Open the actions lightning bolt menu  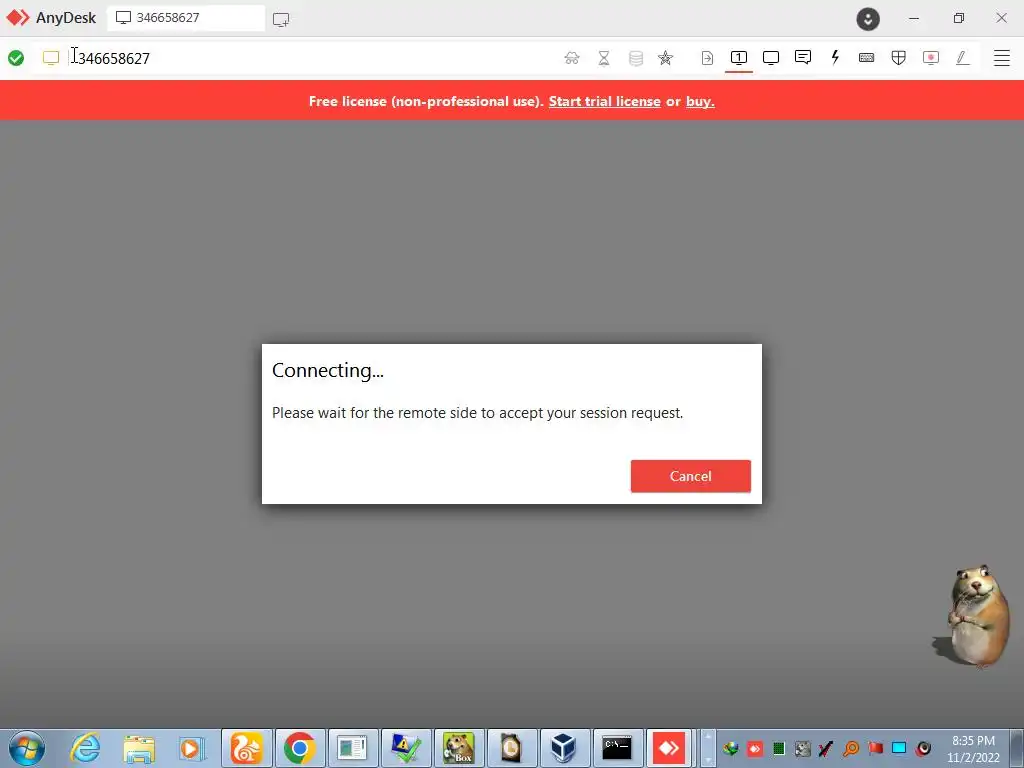pyautogui.click(x=835, y=57)
